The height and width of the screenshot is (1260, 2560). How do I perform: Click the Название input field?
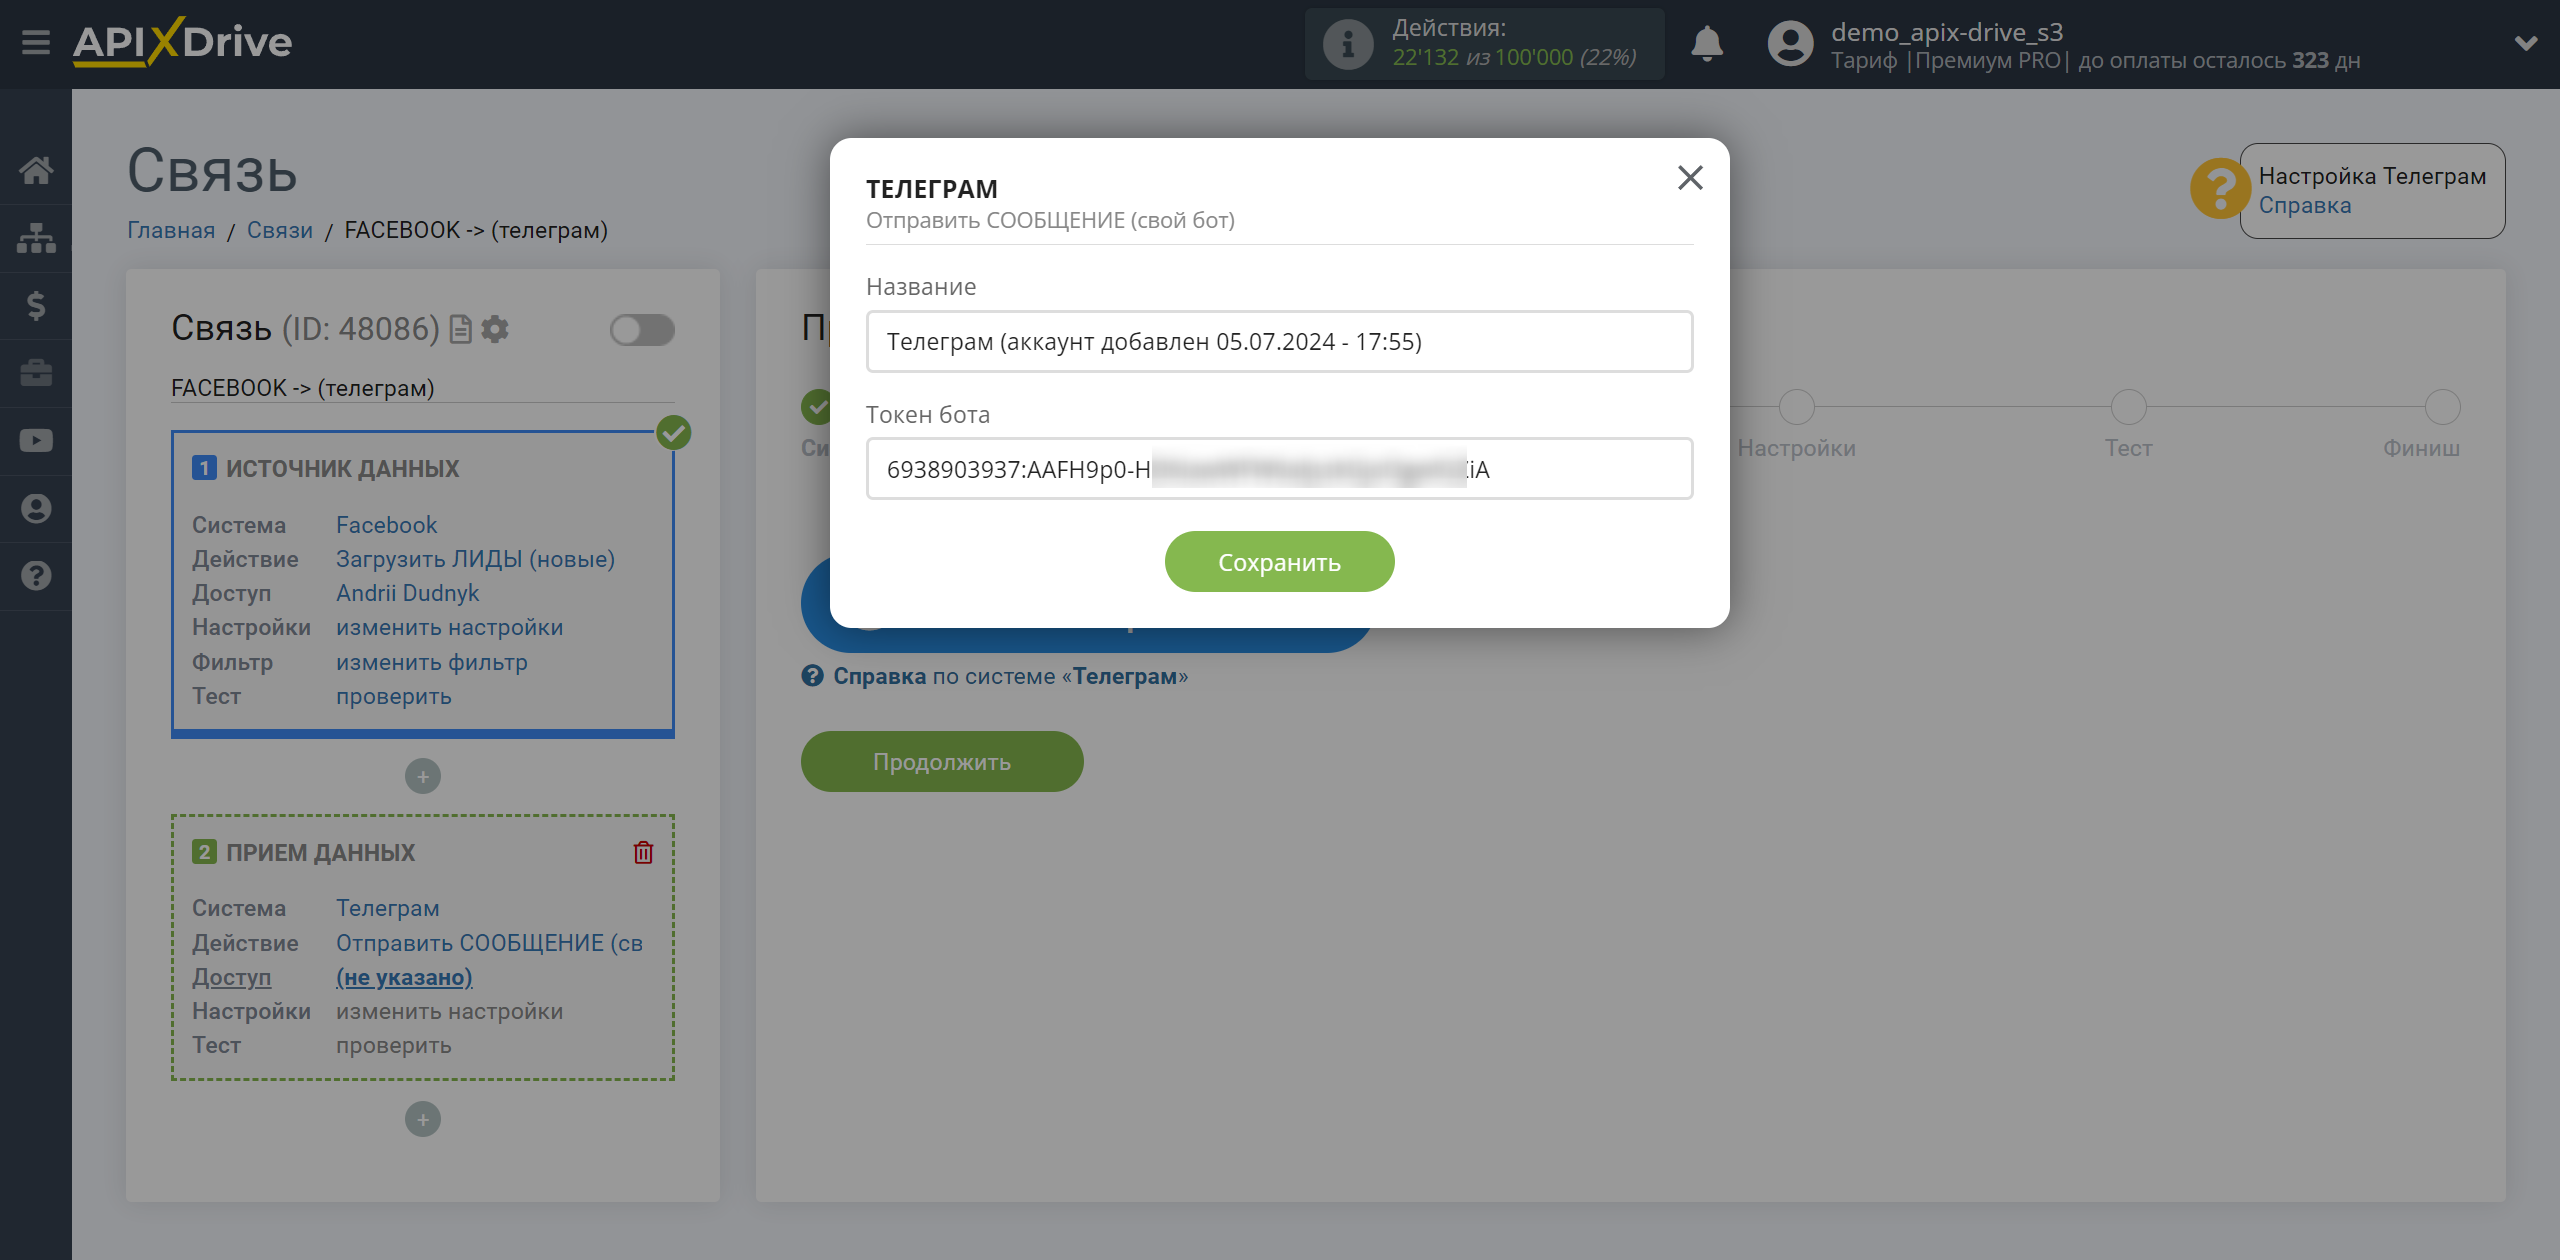(1279, 342)
